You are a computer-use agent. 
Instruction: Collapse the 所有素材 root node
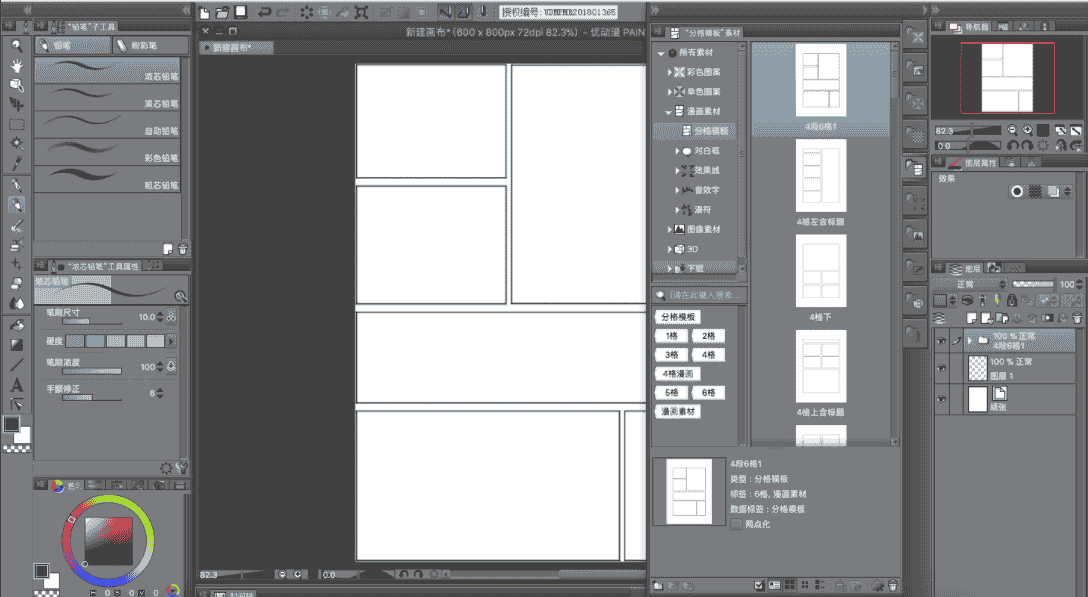(x=661, y=53)
